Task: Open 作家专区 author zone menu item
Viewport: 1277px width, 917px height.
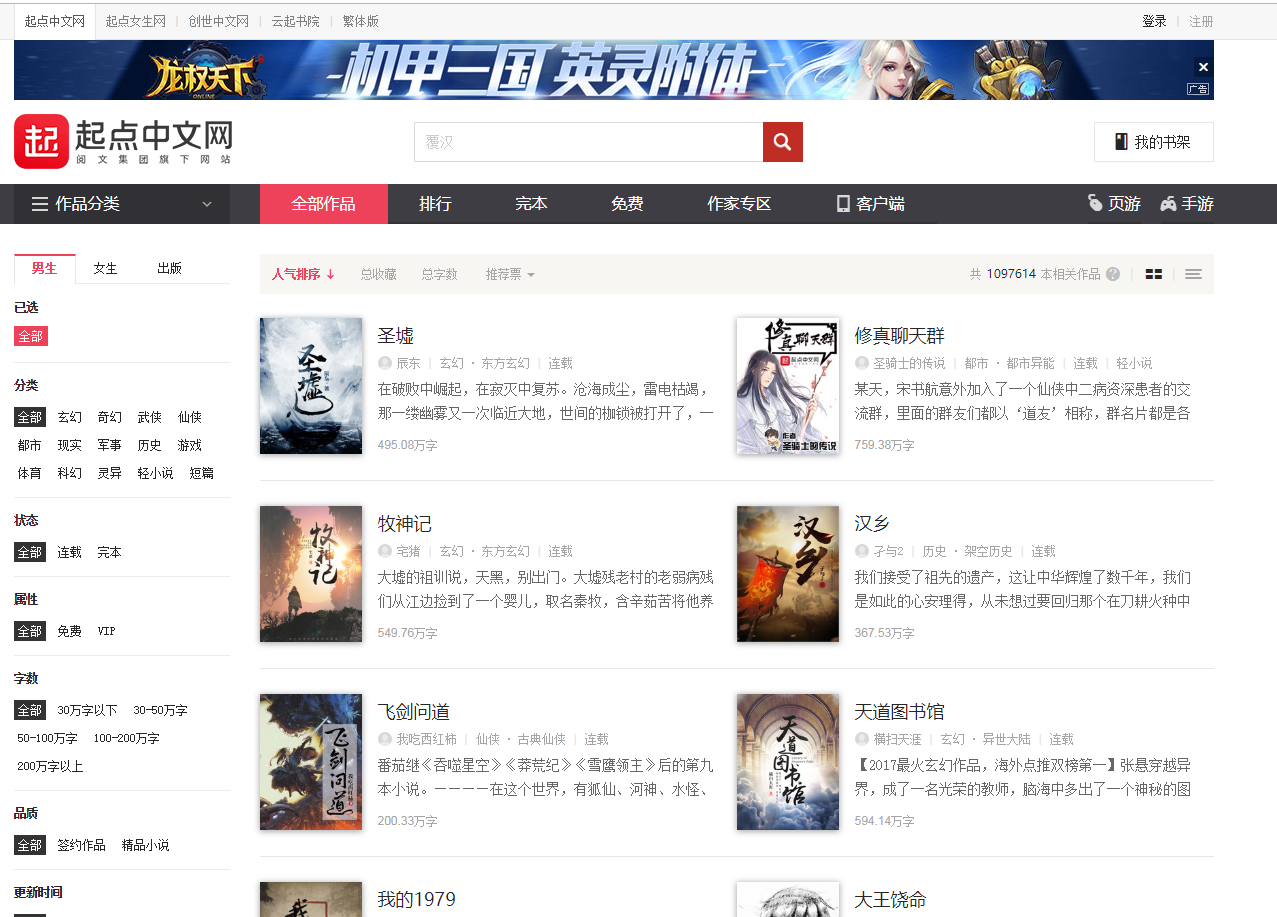Action: coord(739,204)
